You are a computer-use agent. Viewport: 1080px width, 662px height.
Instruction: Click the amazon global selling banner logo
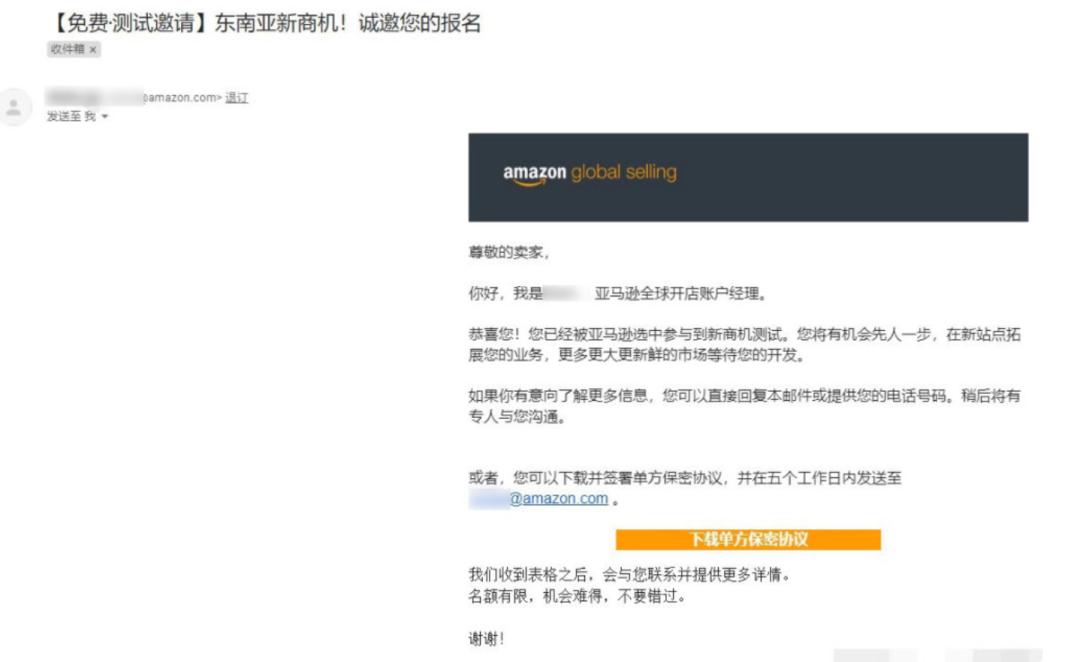(x=590, y=172)
